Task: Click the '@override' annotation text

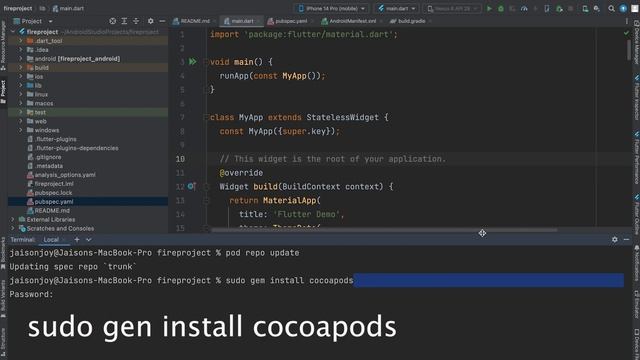Action: pos(241,173)
